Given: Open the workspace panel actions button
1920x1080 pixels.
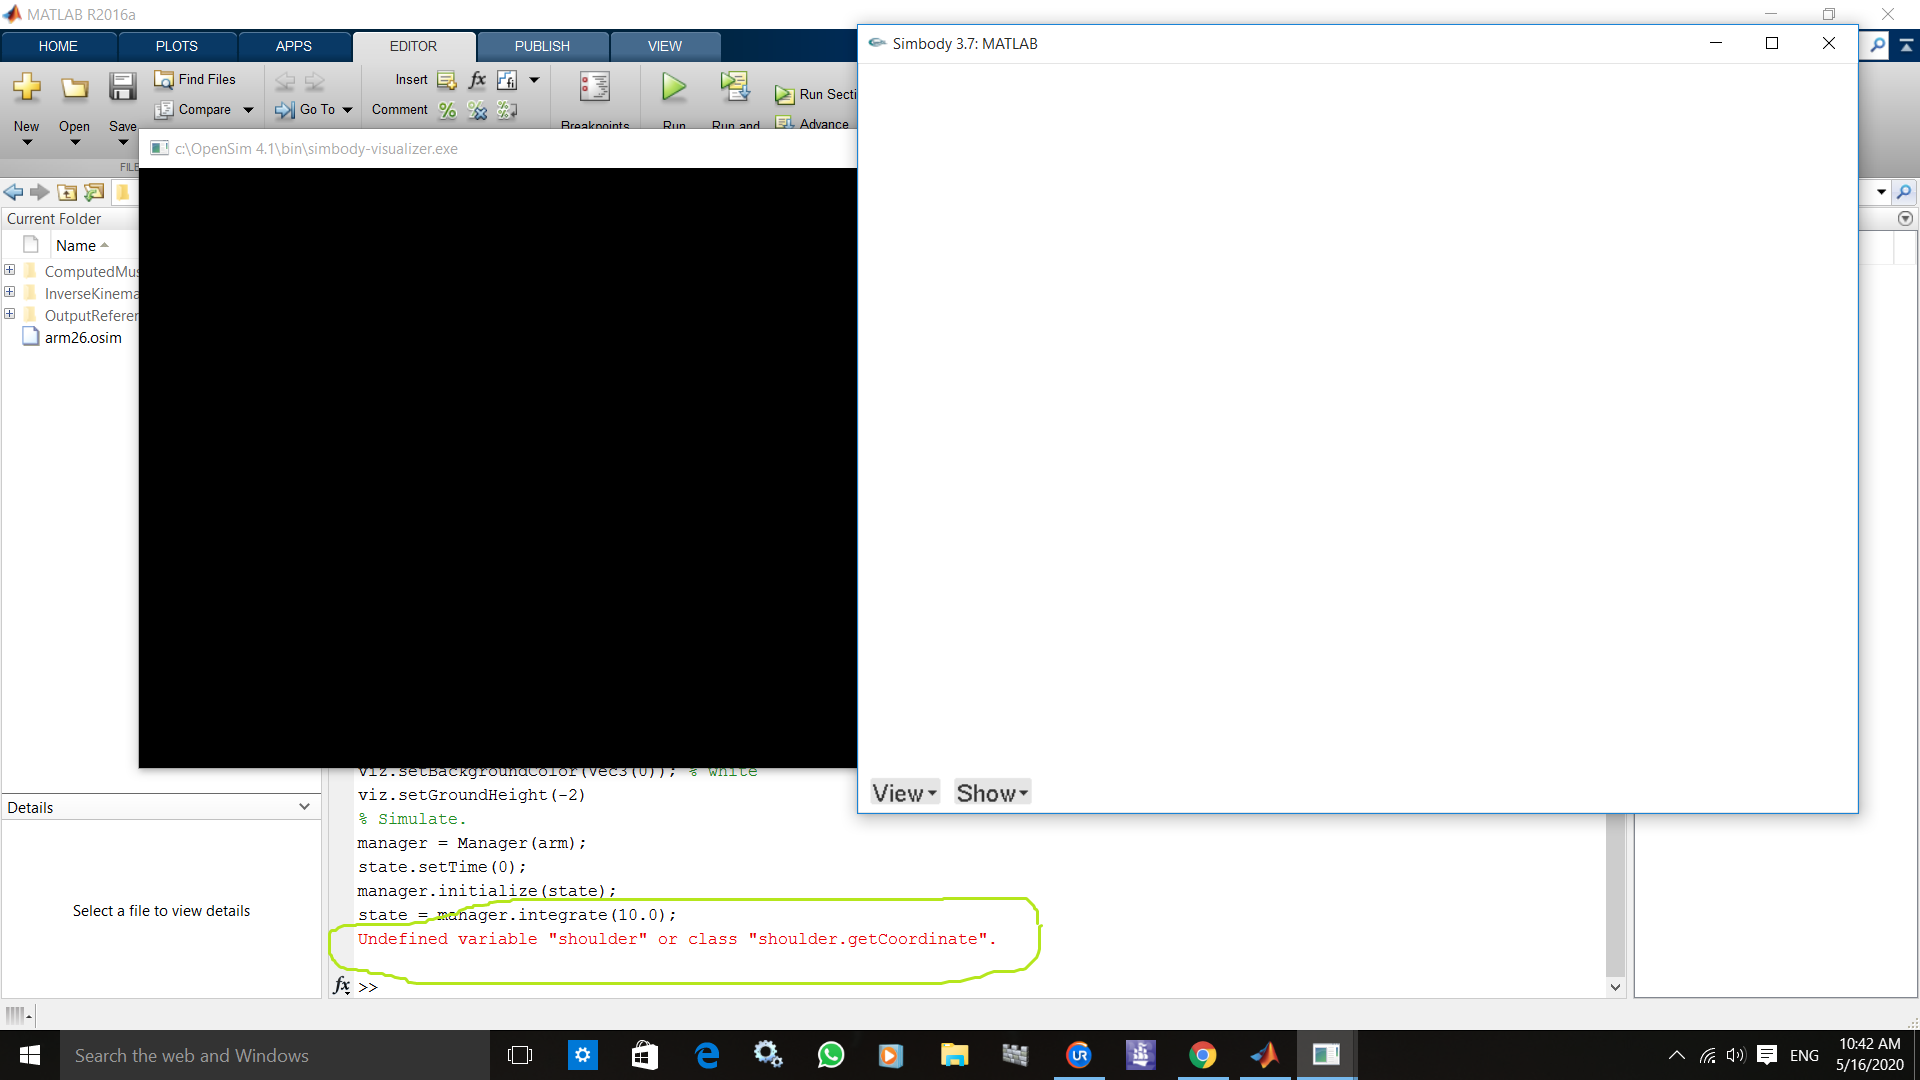Looking at the screenshot, I should point(1905,218).
